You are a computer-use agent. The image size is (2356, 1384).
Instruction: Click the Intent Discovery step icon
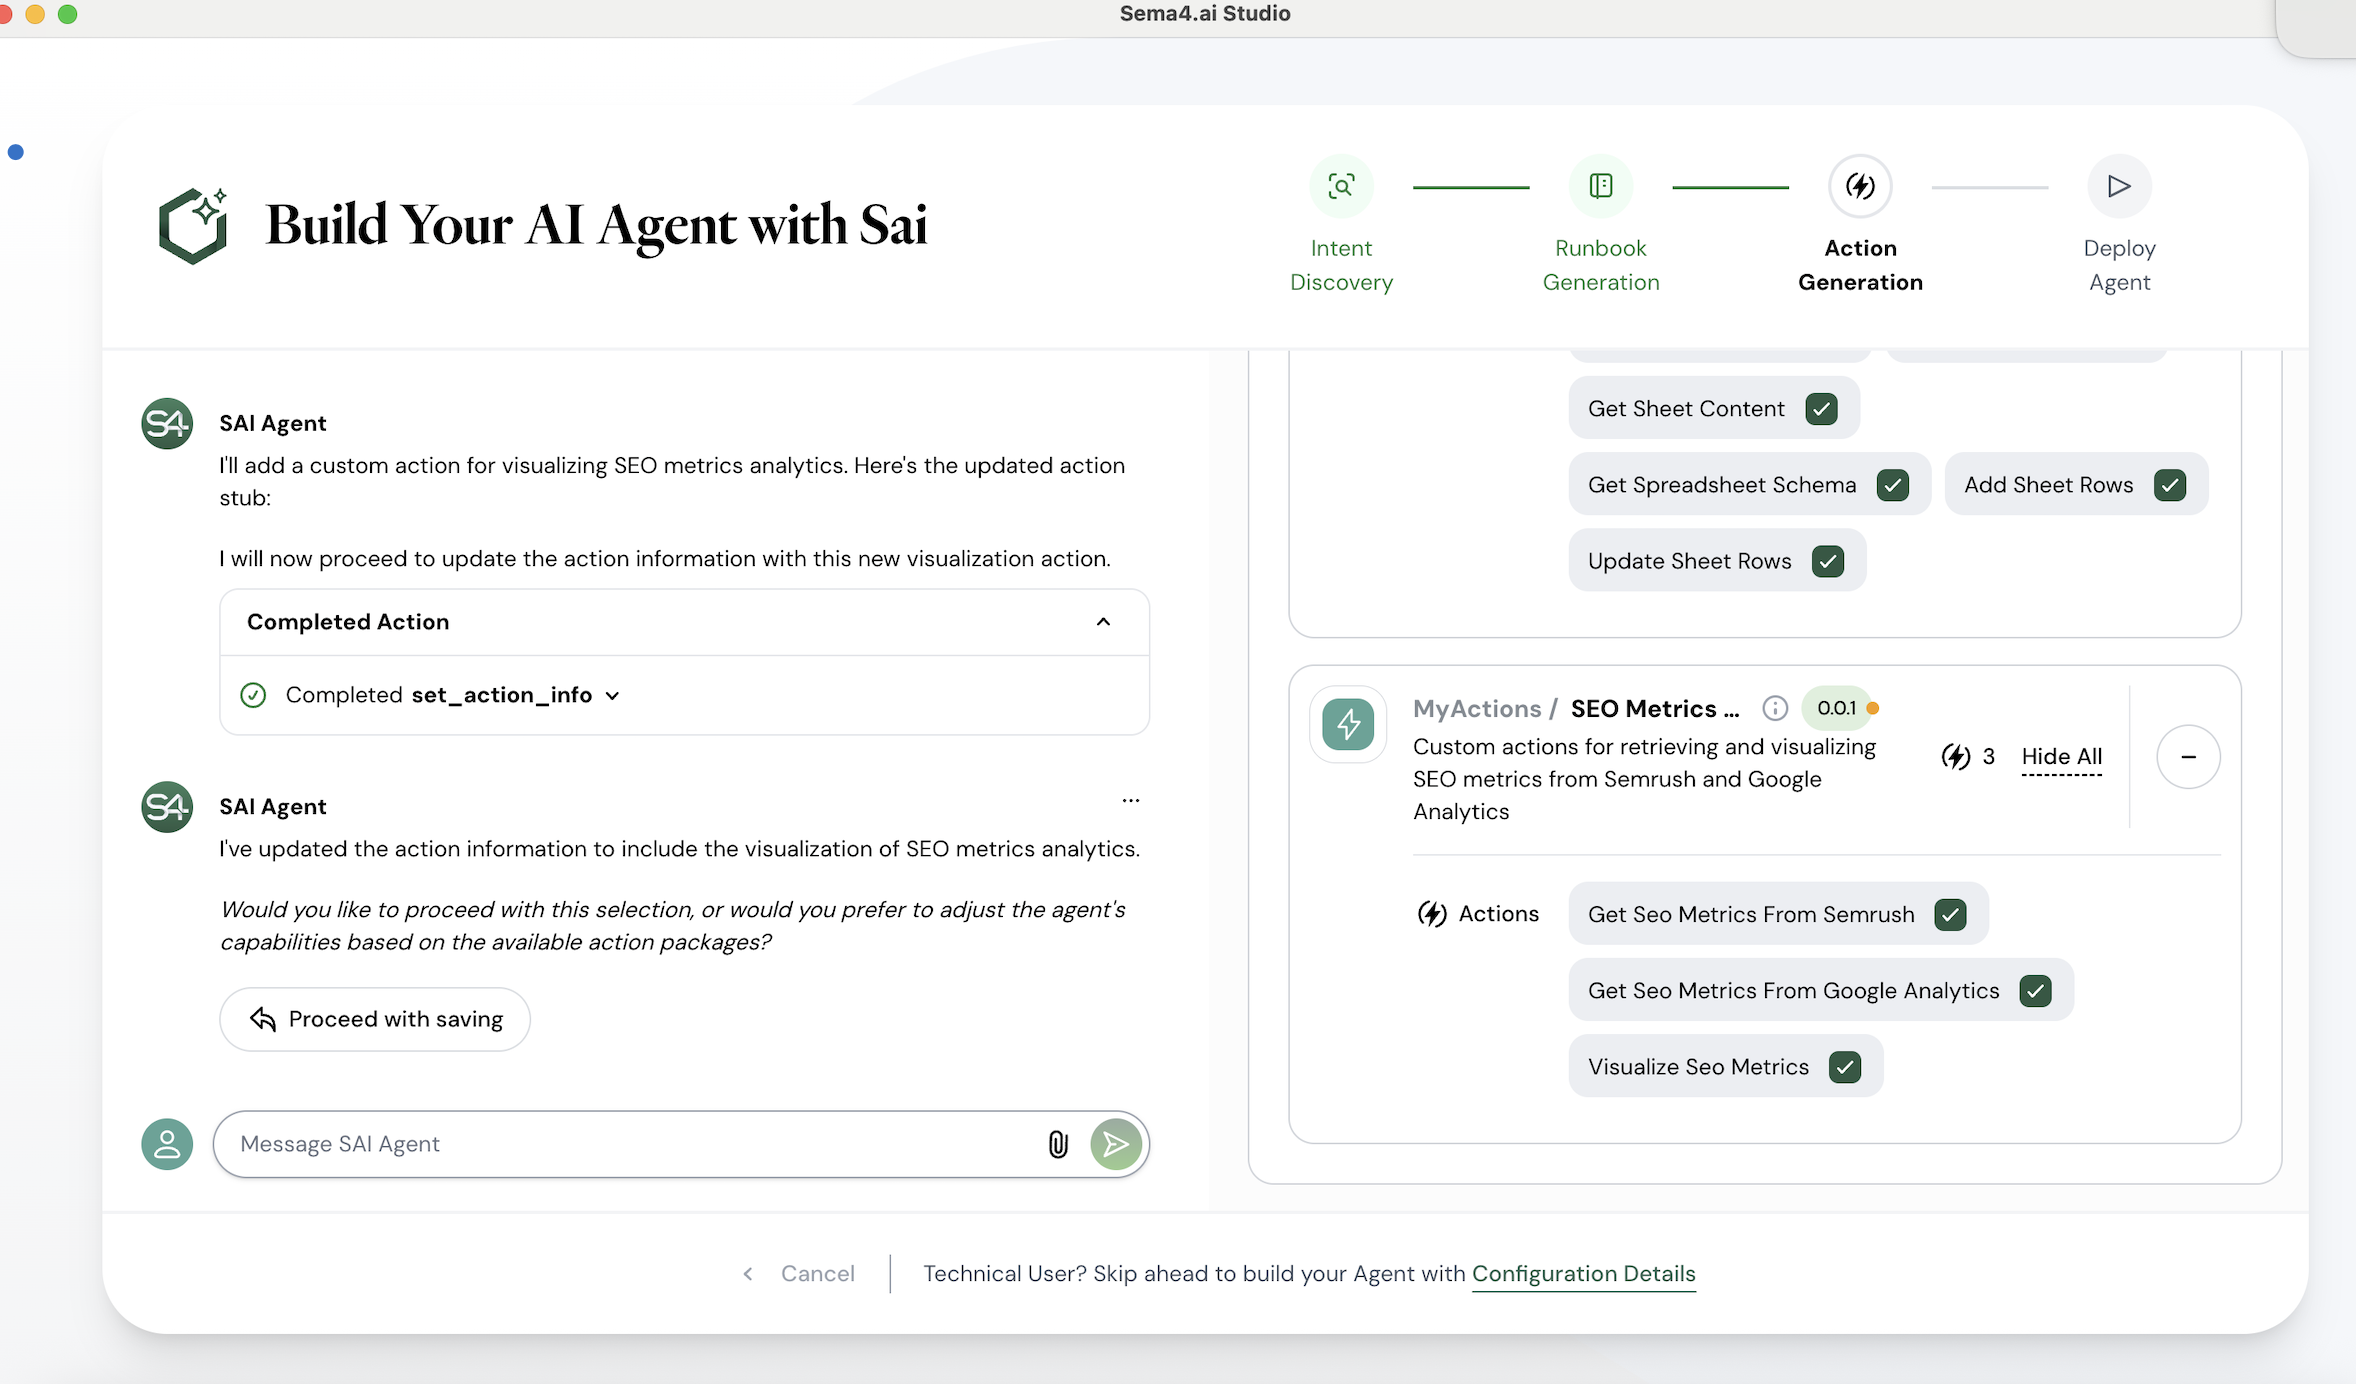pyautogui.click(x=1341, y=186)
